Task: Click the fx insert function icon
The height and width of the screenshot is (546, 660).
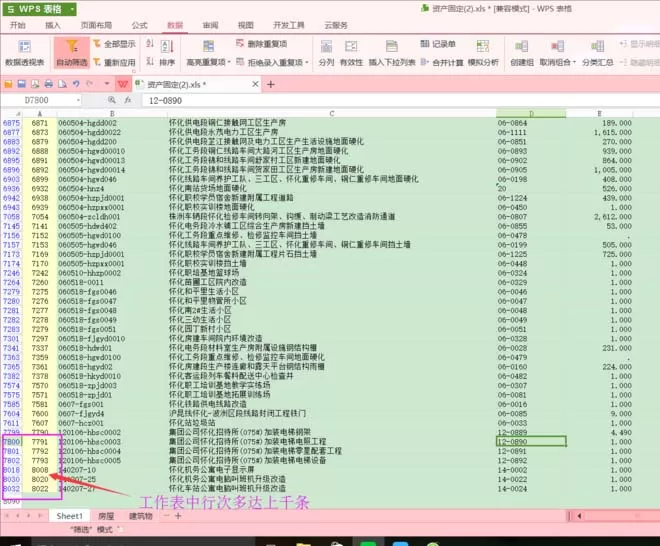Action: tap(128, 100)
